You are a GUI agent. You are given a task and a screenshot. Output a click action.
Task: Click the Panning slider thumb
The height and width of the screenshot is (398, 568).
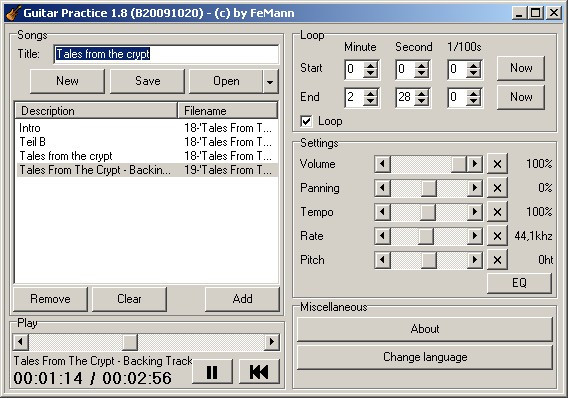tap(429, 188)
